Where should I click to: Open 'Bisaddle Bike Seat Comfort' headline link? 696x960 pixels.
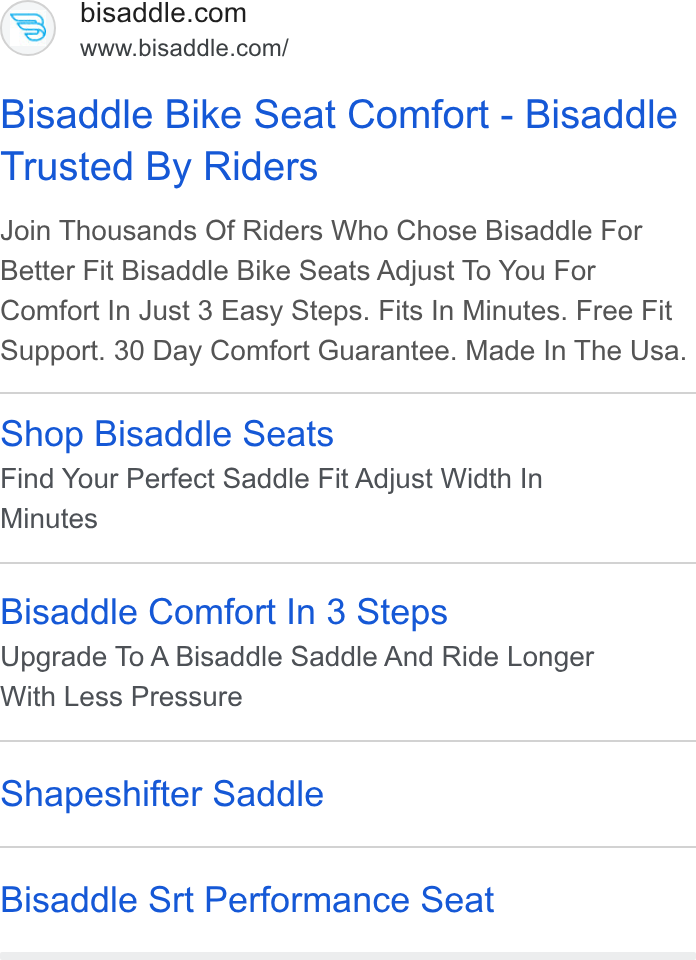pos(245,114)
